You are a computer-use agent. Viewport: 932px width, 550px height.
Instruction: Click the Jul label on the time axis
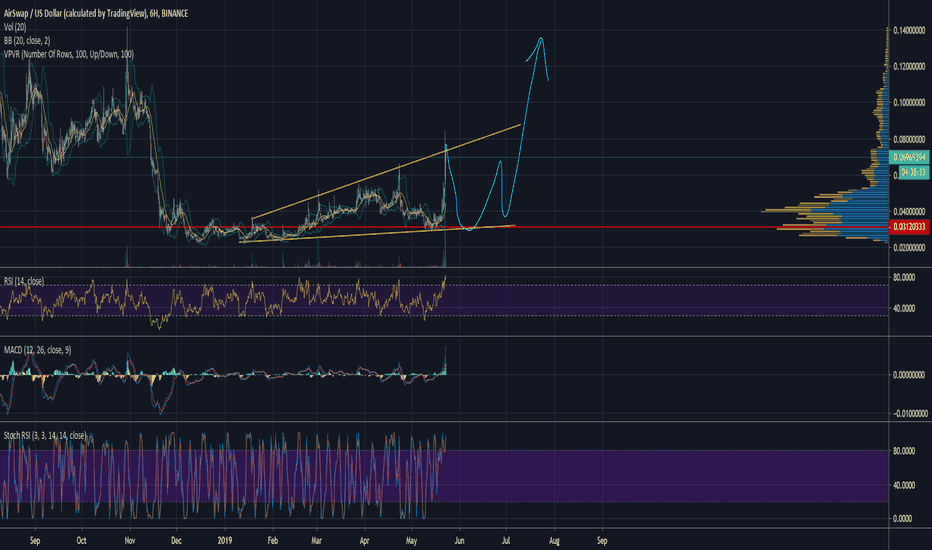tap(506, 540)
